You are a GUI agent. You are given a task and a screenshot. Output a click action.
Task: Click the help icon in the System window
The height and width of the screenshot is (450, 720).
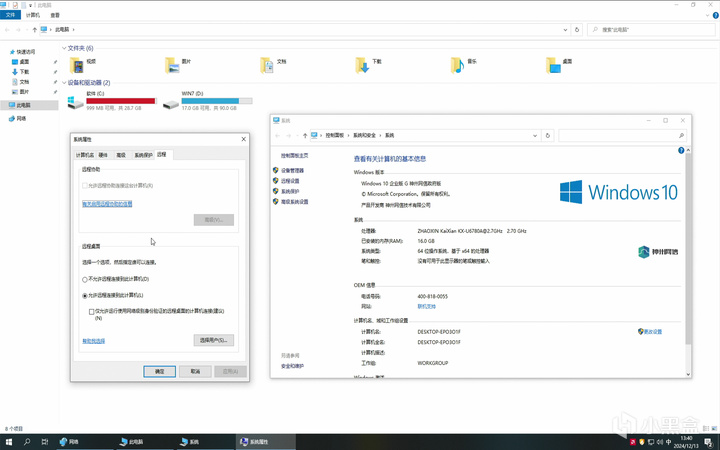pos(681,151)
